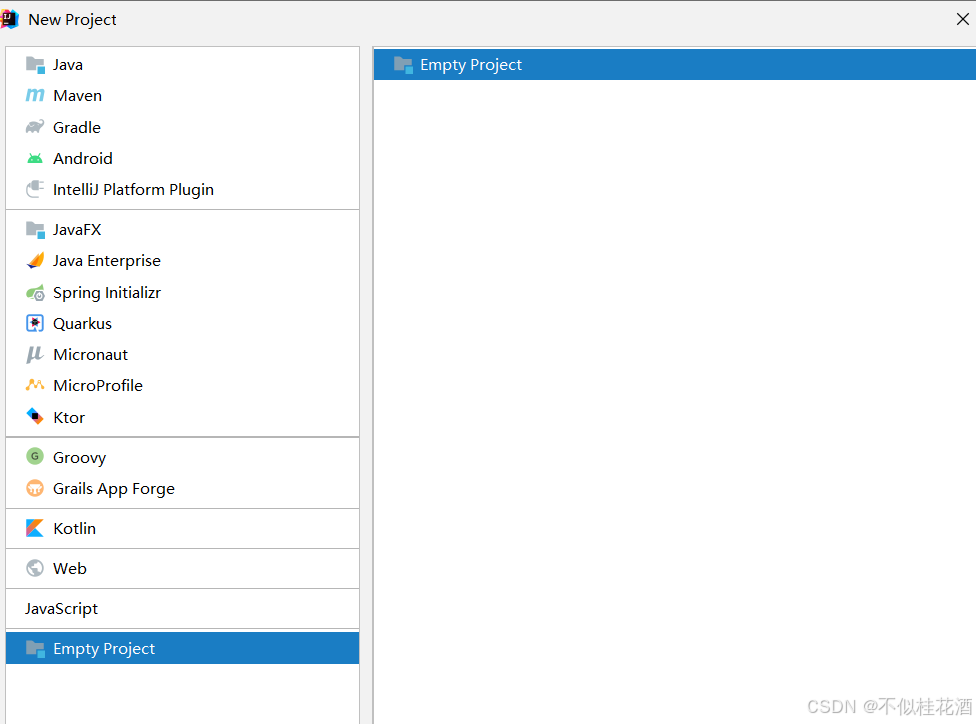Select the MicroProfile entry
976x724 pixels.
click(x=182, y=385)
